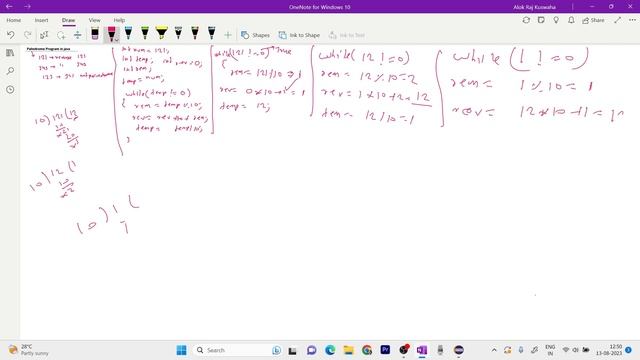Open the selected pink pen's options dropdown
640x360 pixels.
pos(116,40)
